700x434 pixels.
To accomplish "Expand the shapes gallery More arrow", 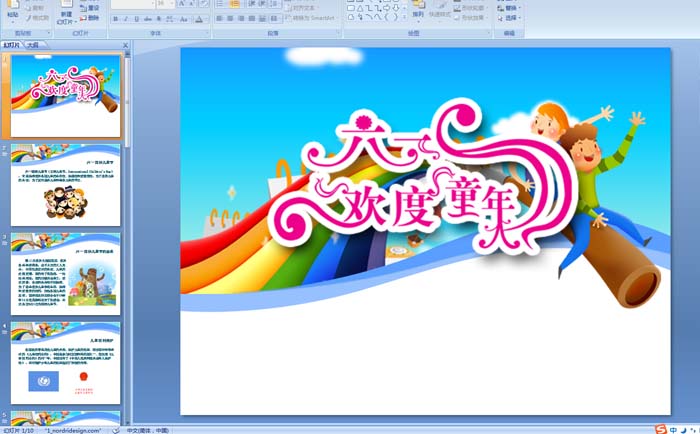I will pos(404,17).
